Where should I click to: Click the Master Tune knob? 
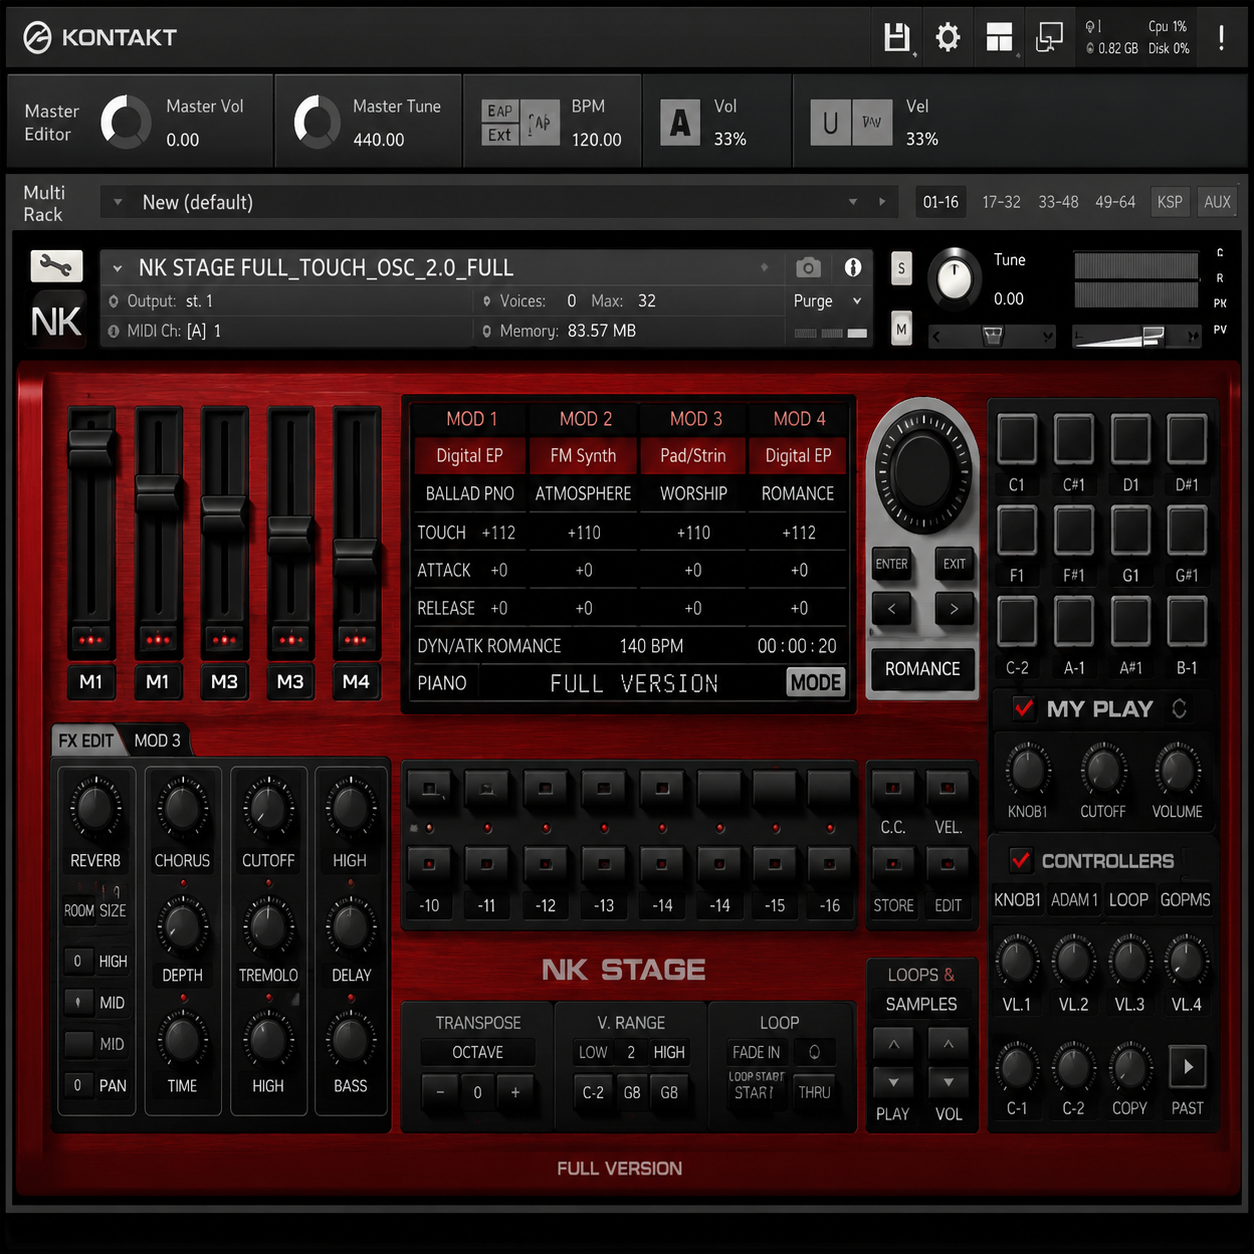click(317, 122)
